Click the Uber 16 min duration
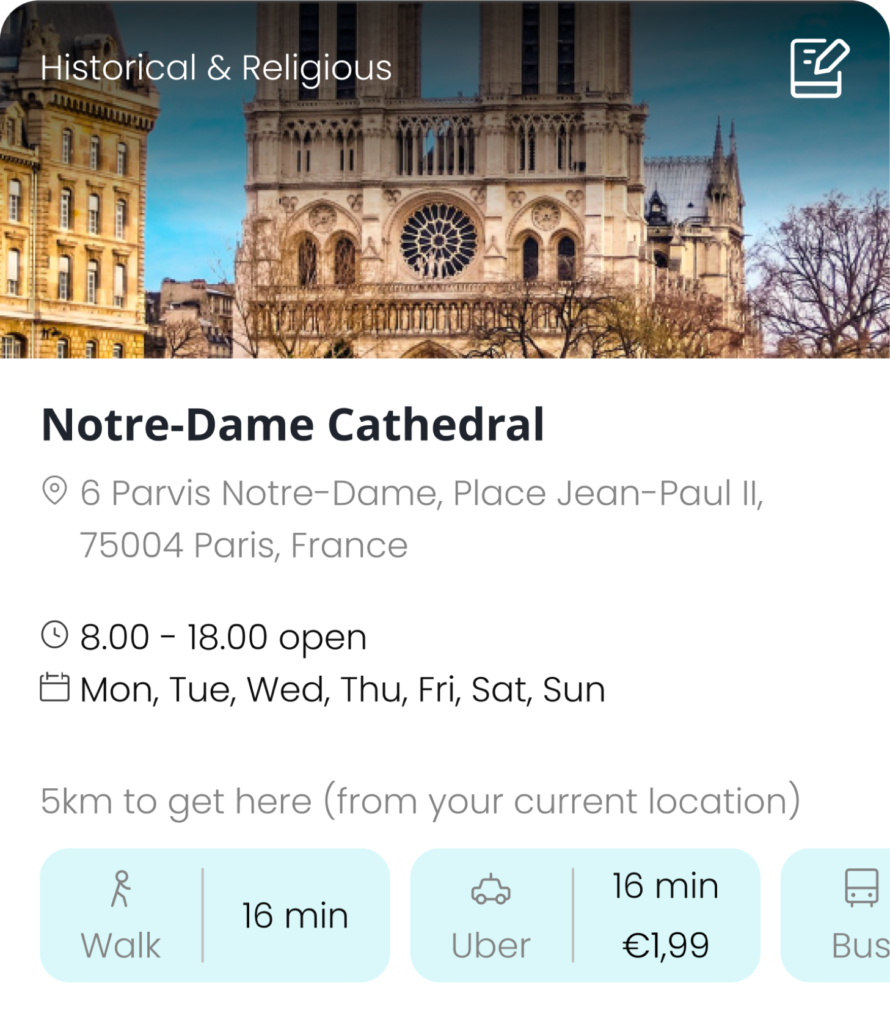 665,886
